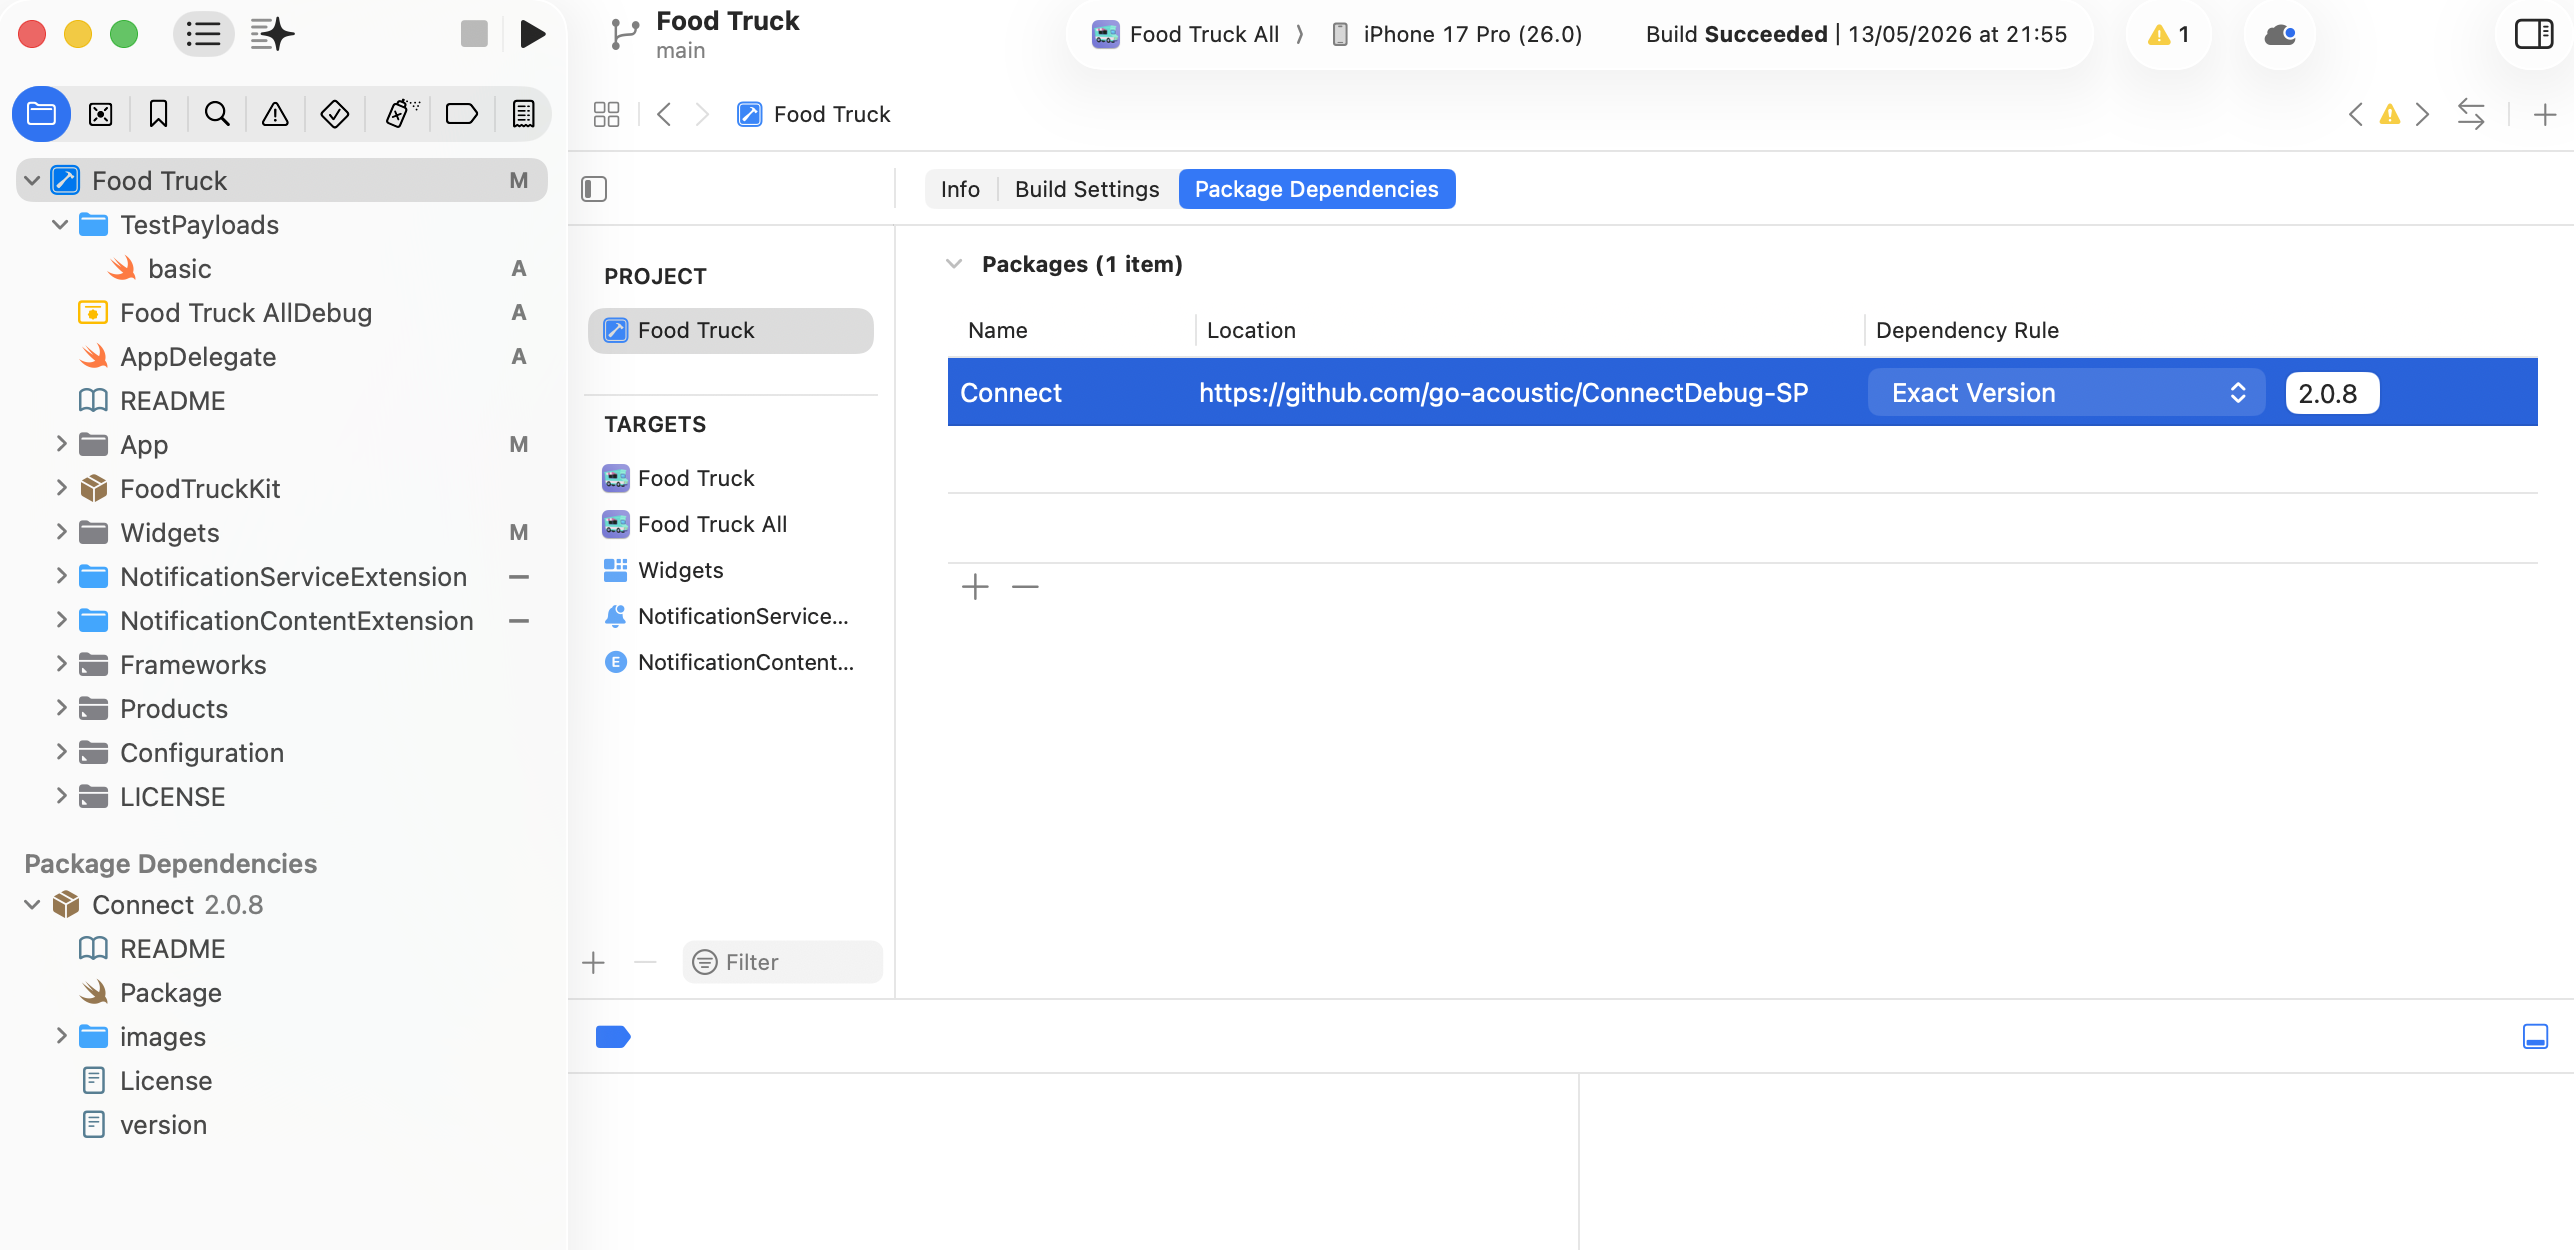Remove the selected package with minus button
This screenshot has height=1250, width=2574.
click(1025, 586)
